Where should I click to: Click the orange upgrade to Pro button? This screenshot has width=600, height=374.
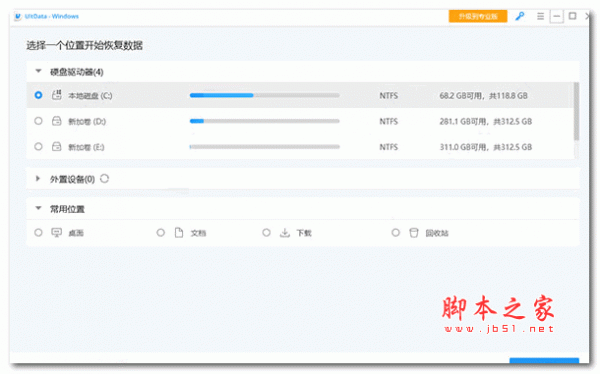click(478, 16)
